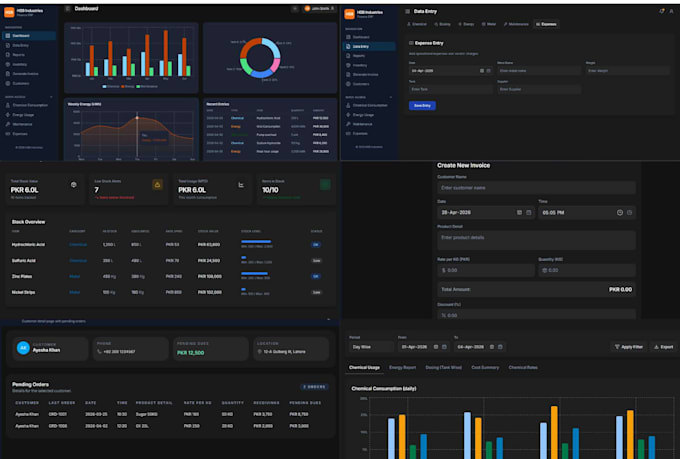Click the Total Usage card chart icon

[x=241, y=185]
